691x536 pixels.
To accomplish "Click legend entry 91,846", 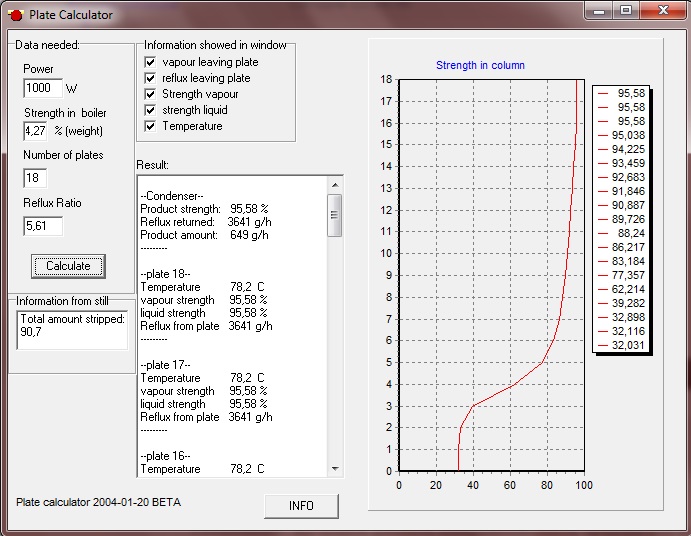I will click(621, 191).
